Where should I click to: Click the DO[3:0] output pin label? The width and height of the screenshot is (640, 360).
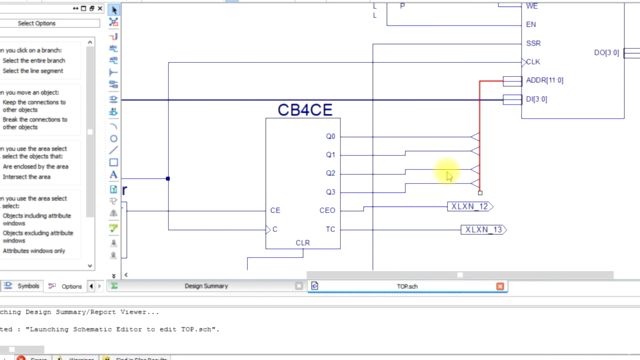[x=607, y=53]
